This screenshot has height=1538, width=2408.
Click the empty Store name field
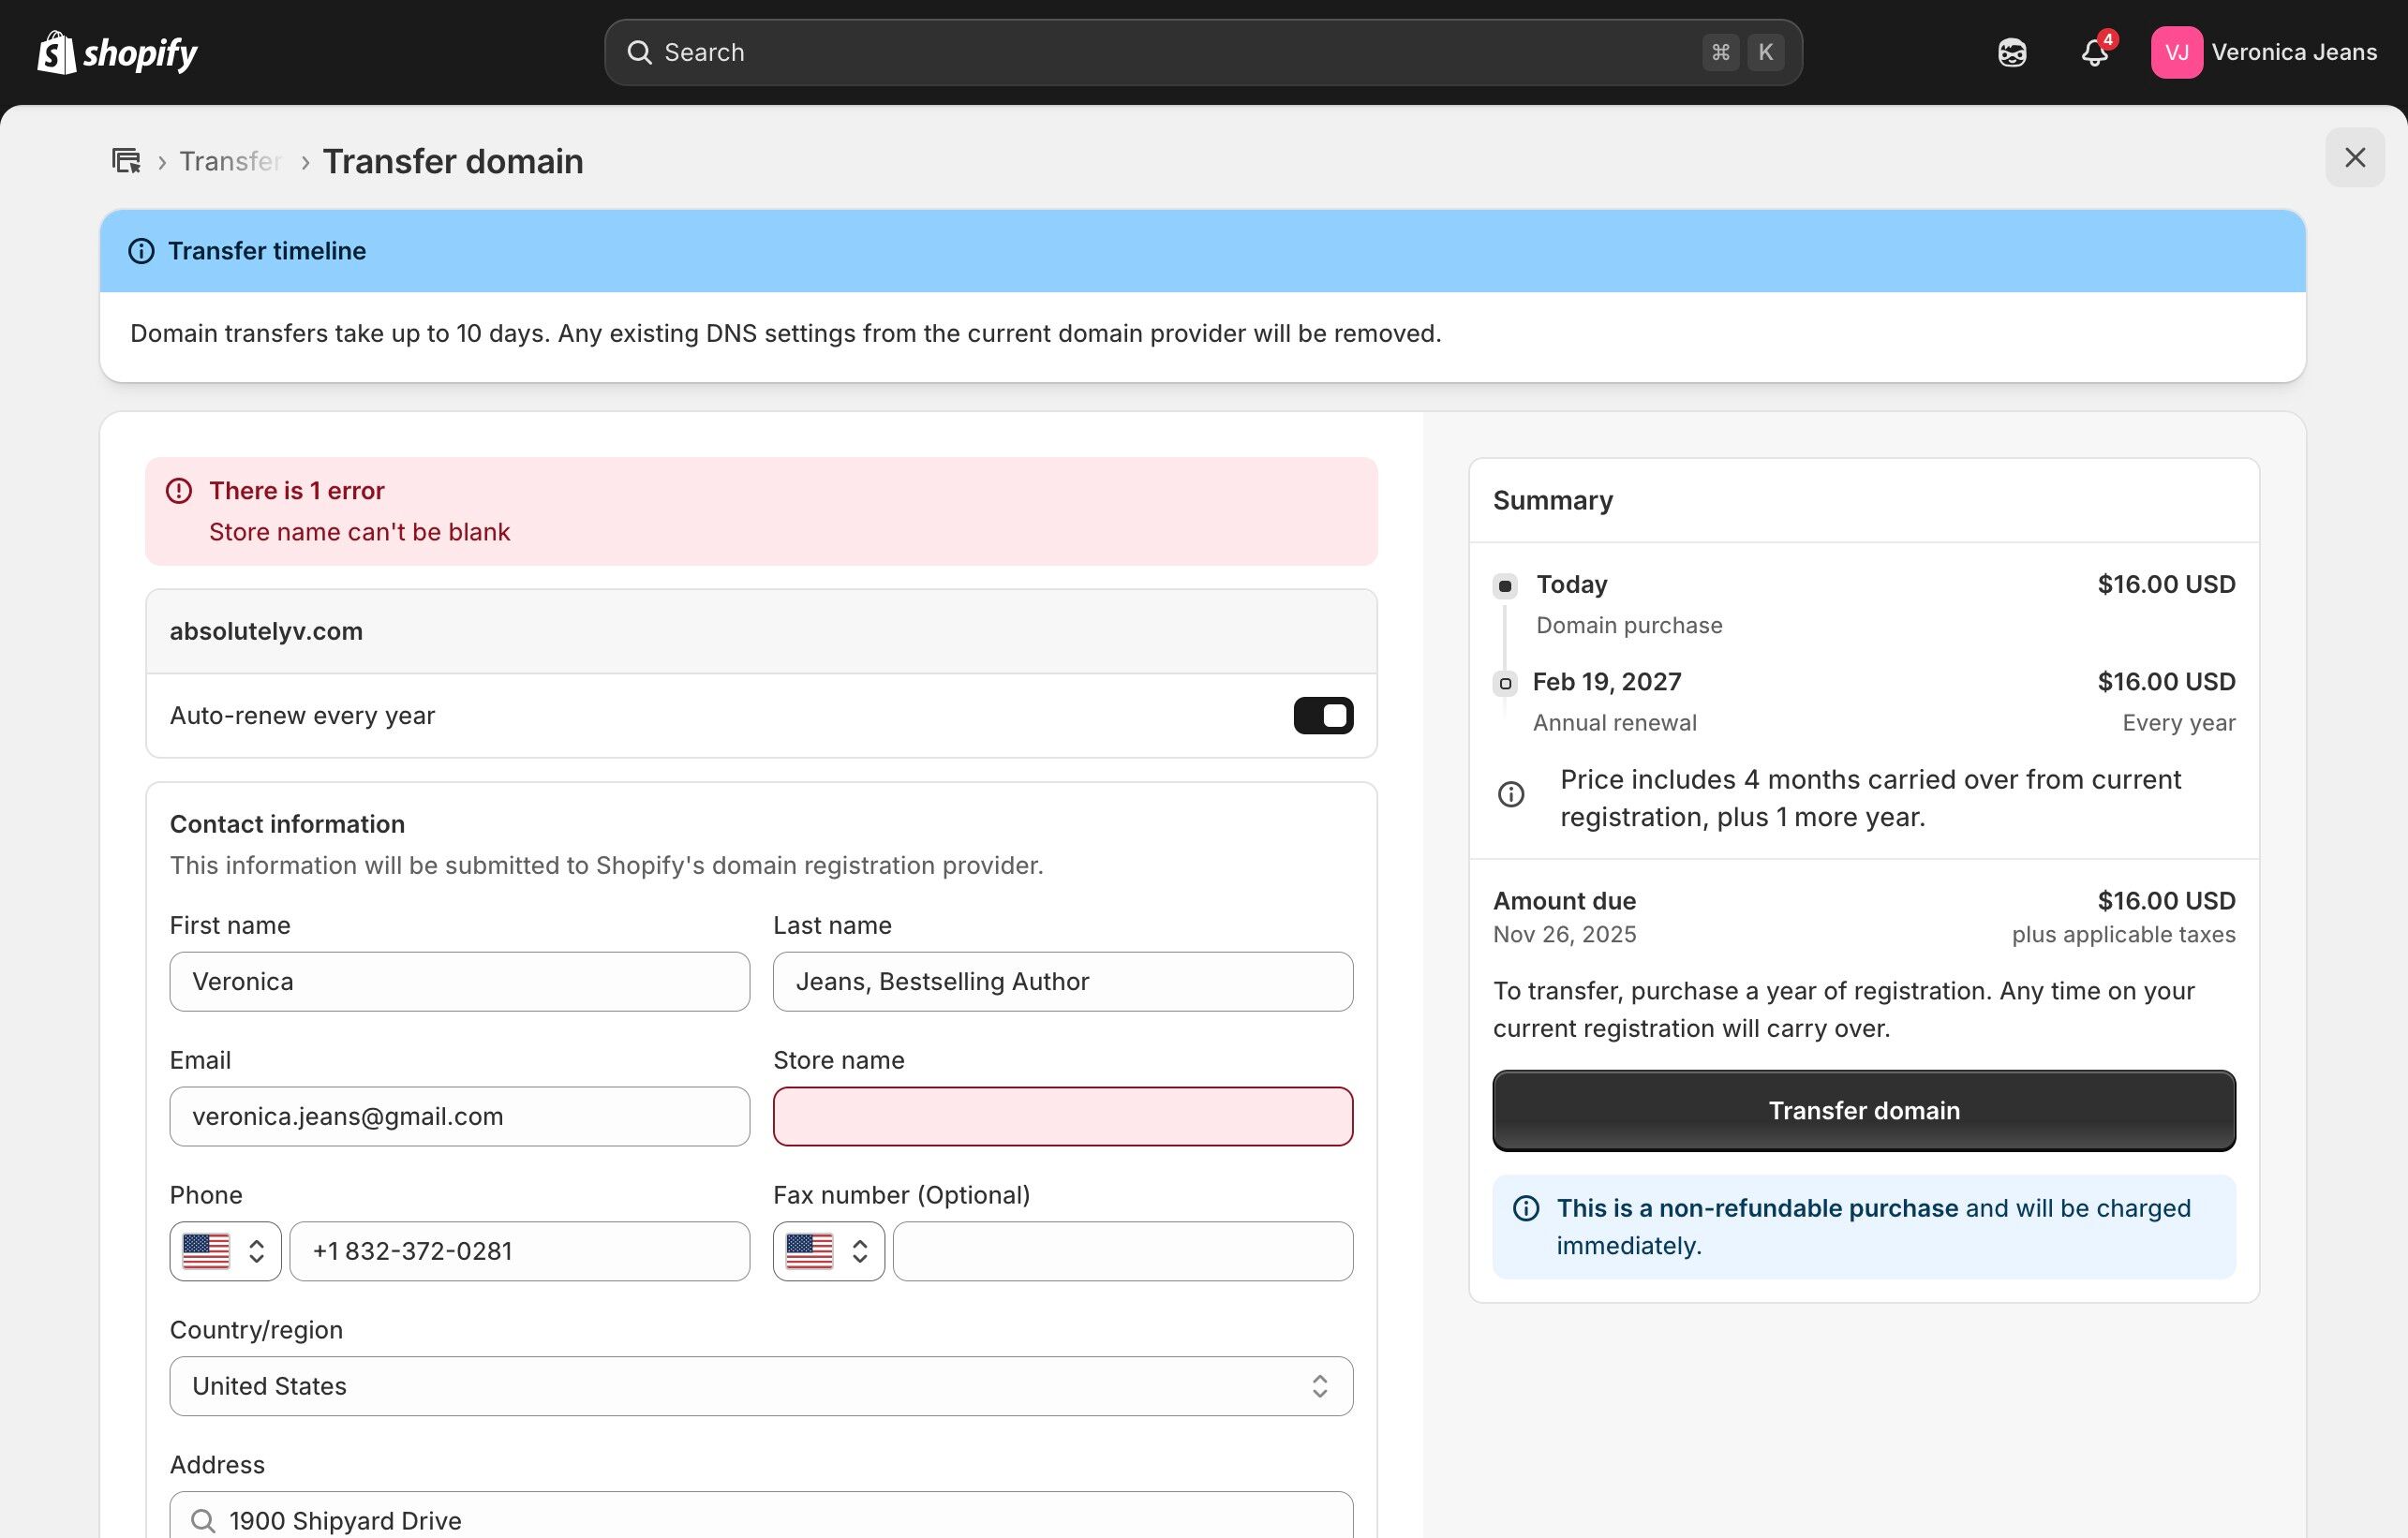tap(1062, 1116)
